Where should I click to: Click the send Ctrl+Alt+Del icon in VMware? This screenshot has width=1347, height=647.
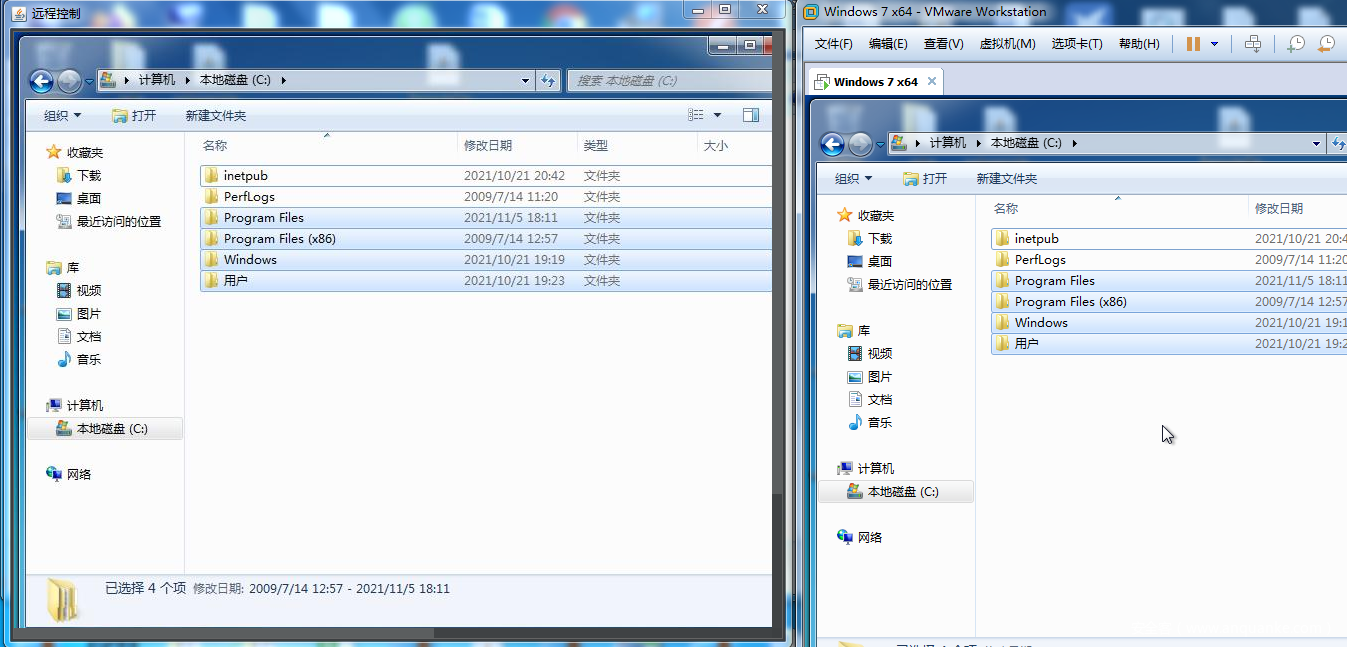1253,44
